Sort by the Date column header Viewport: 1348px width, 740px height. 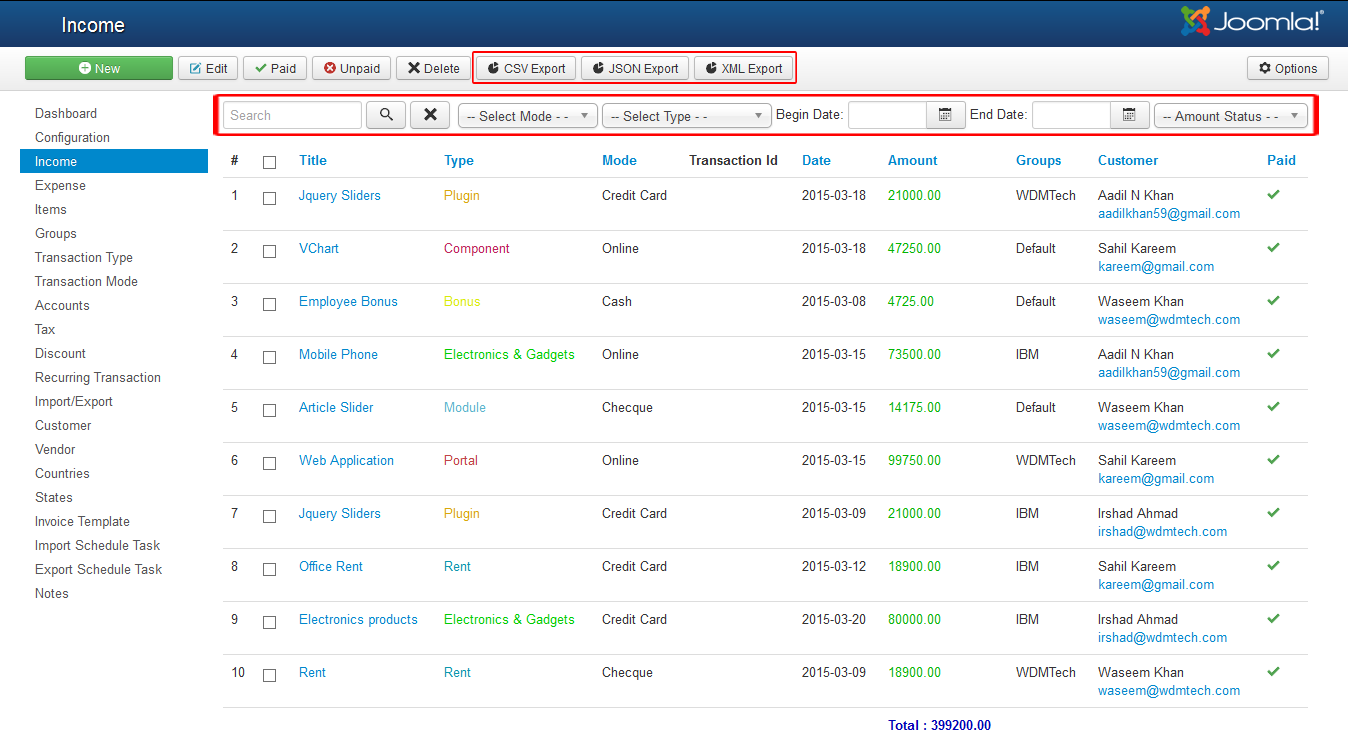coord(816,160)
